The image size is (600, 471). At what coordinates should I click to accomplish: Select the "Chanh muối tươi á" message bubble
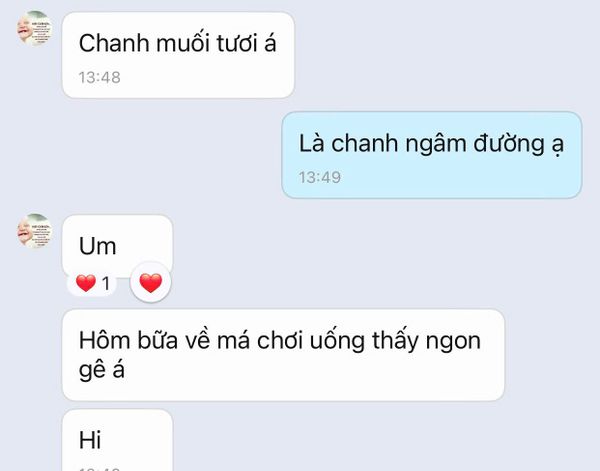(x=178, y=55)
